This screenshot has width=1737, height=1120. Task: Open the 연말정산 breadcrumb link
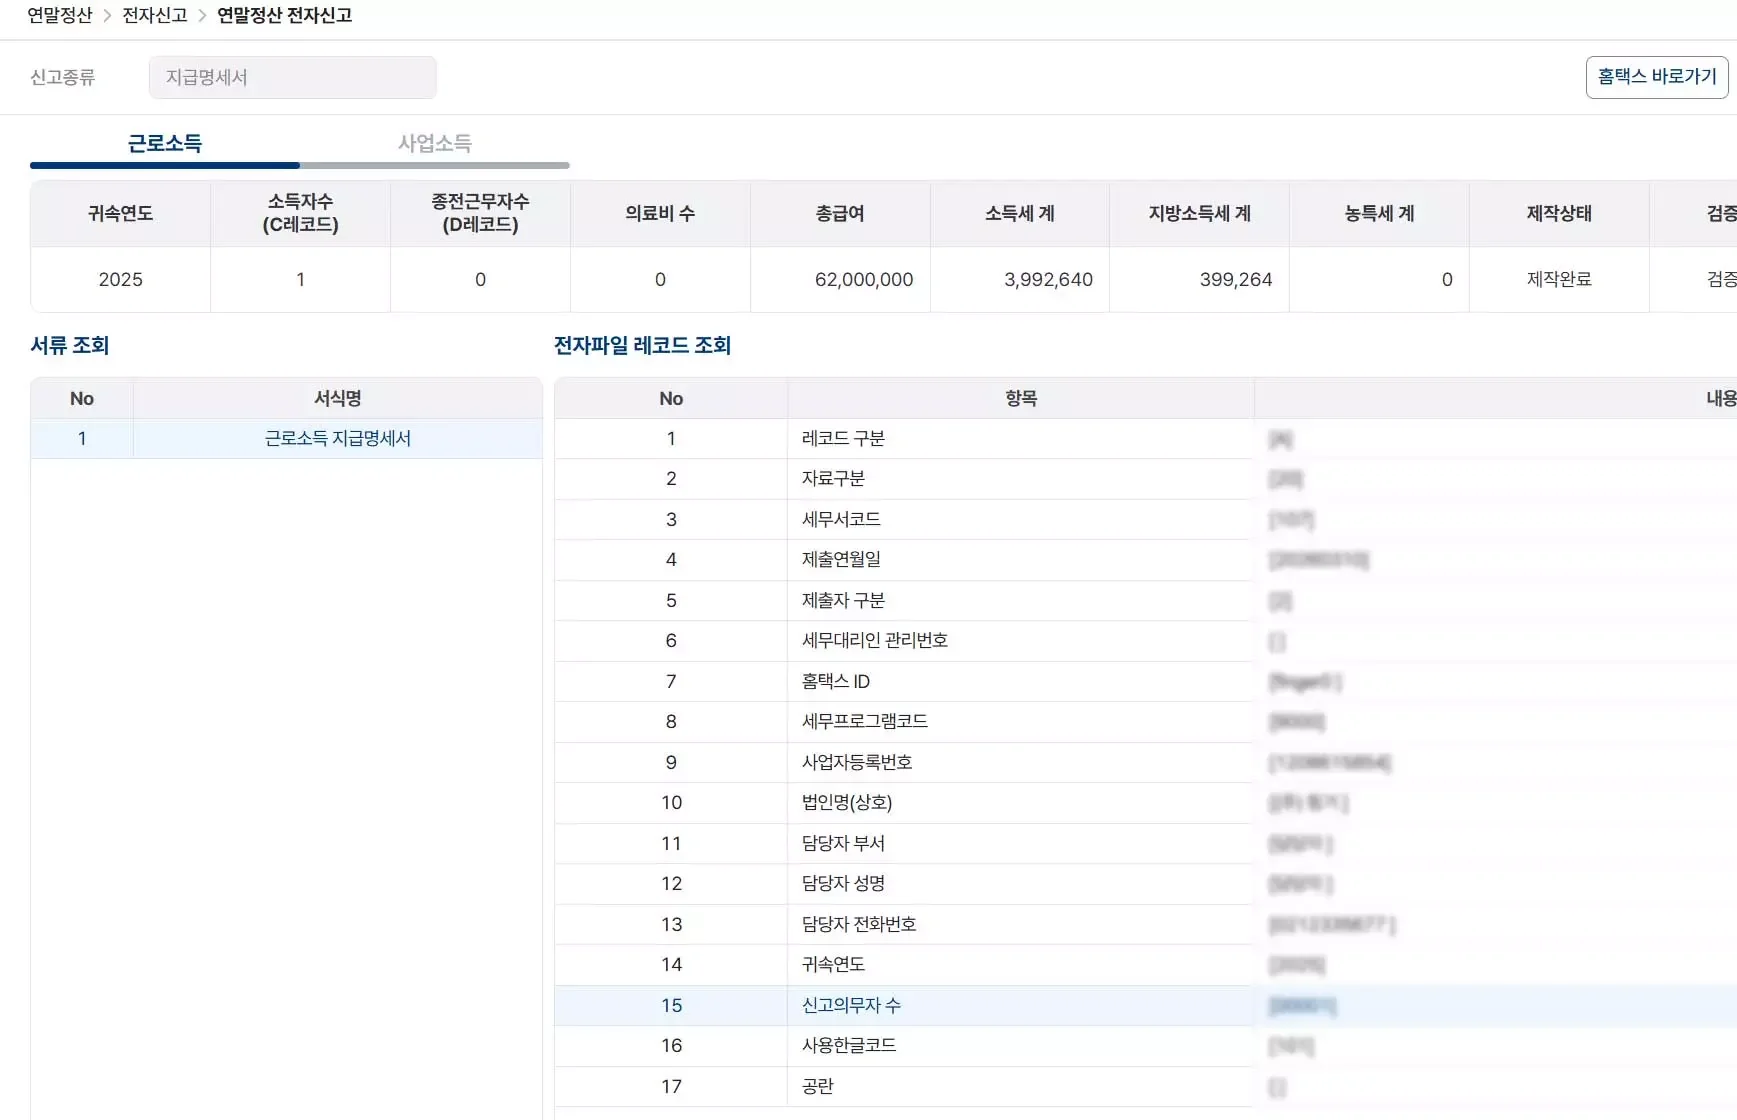click(61, 15)
